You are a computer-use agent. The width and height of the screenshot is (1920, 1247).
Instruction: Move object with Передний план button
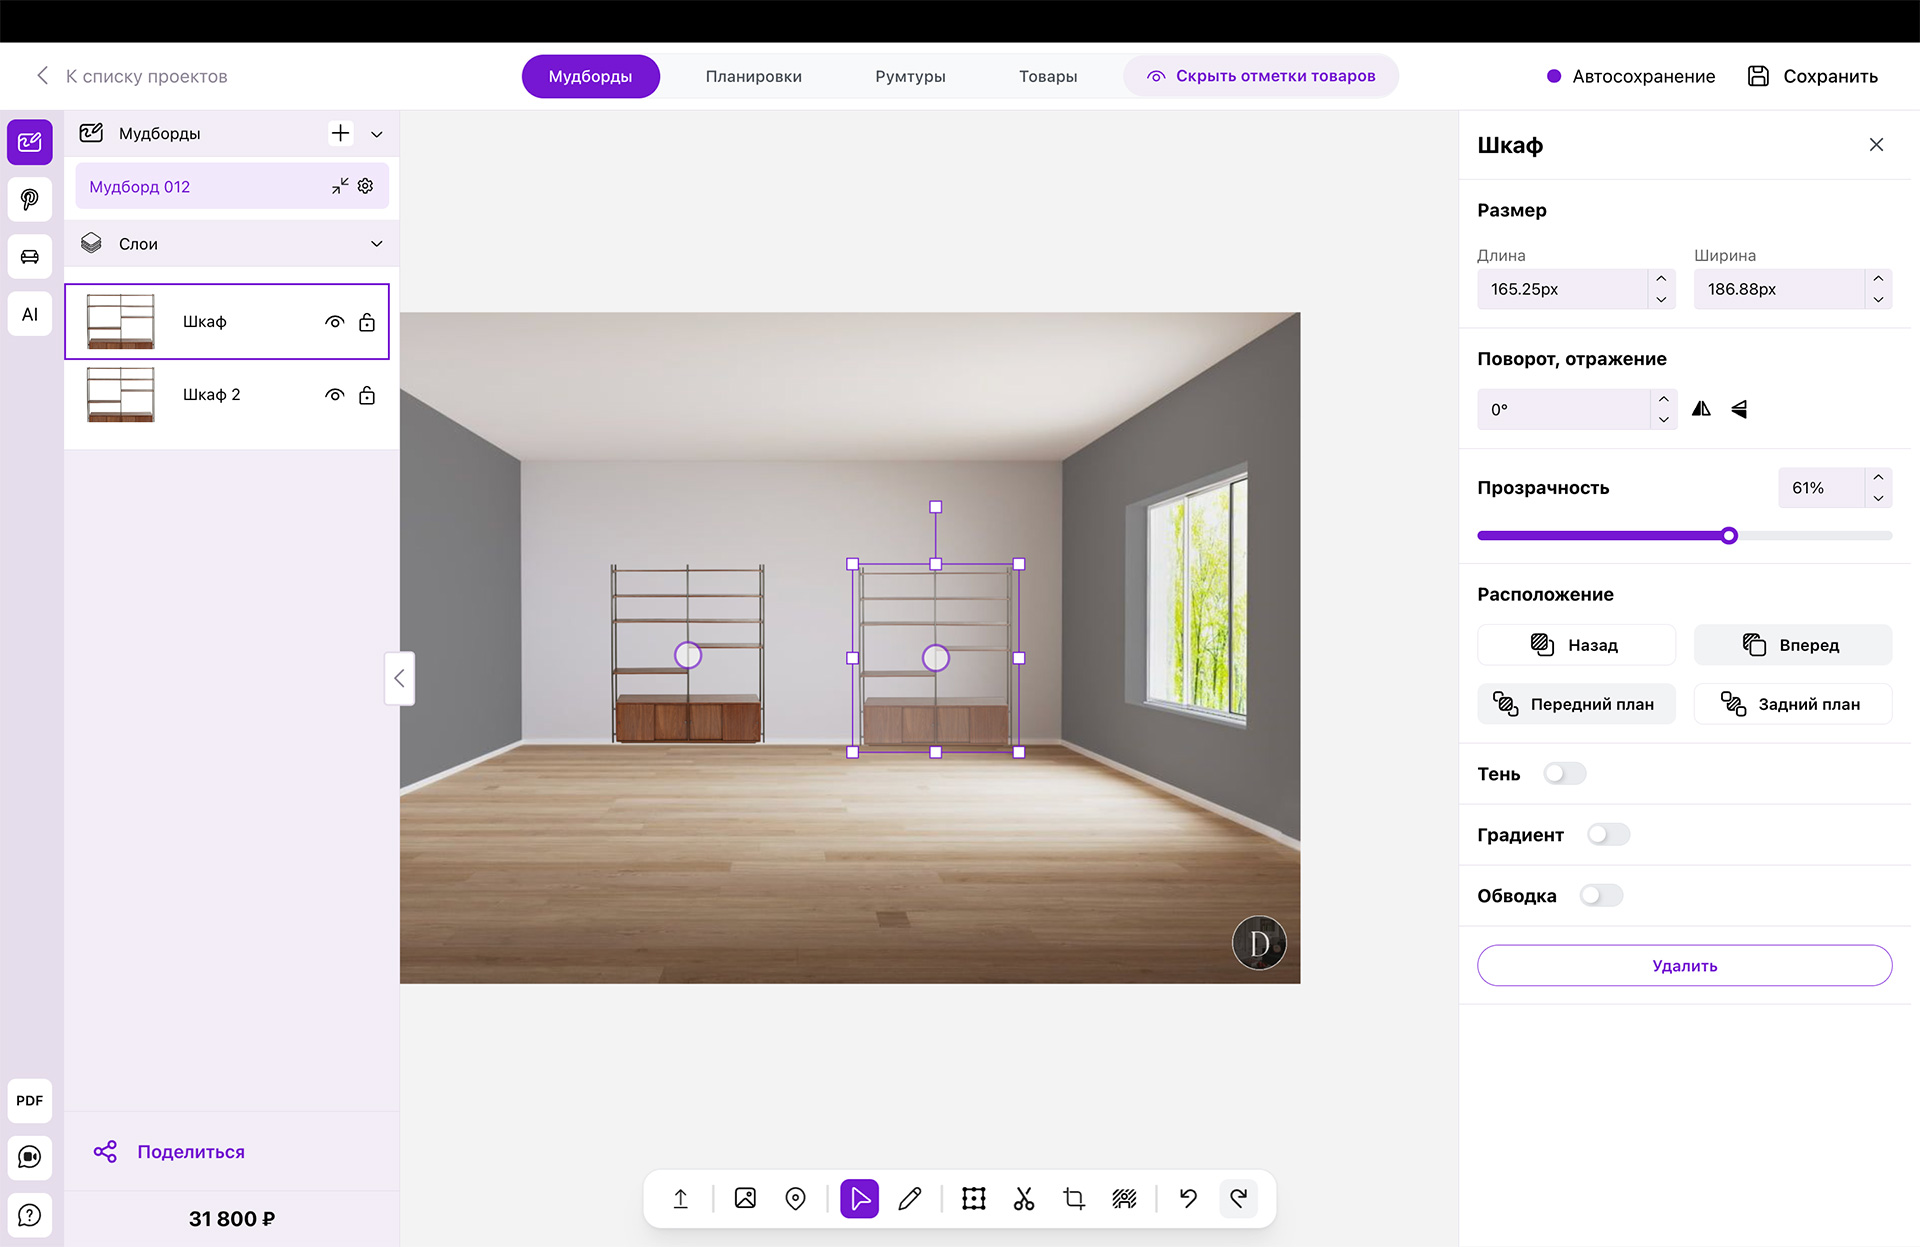pos(1576,704)
